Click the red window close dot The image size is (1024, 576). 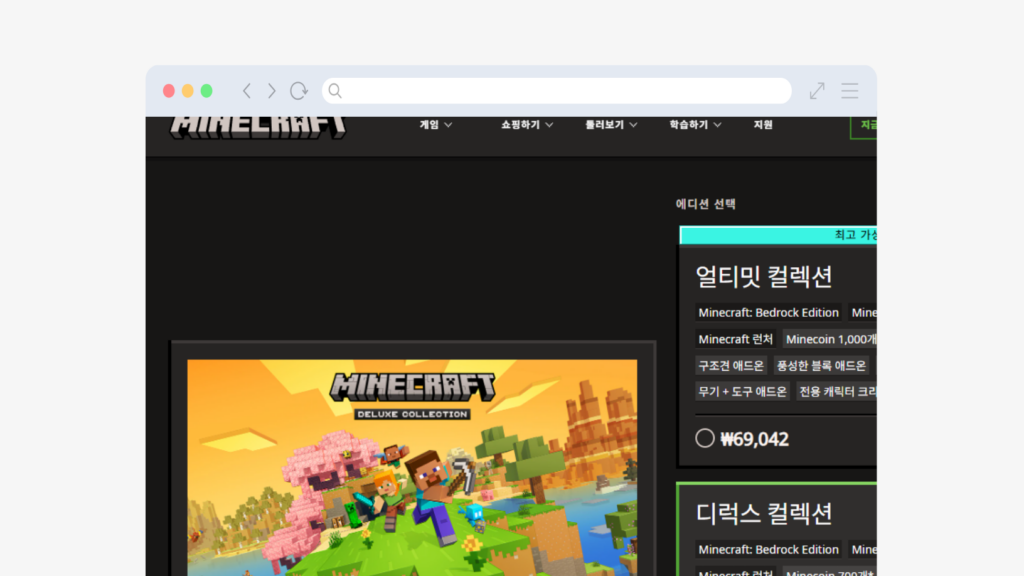coord(168,91)
